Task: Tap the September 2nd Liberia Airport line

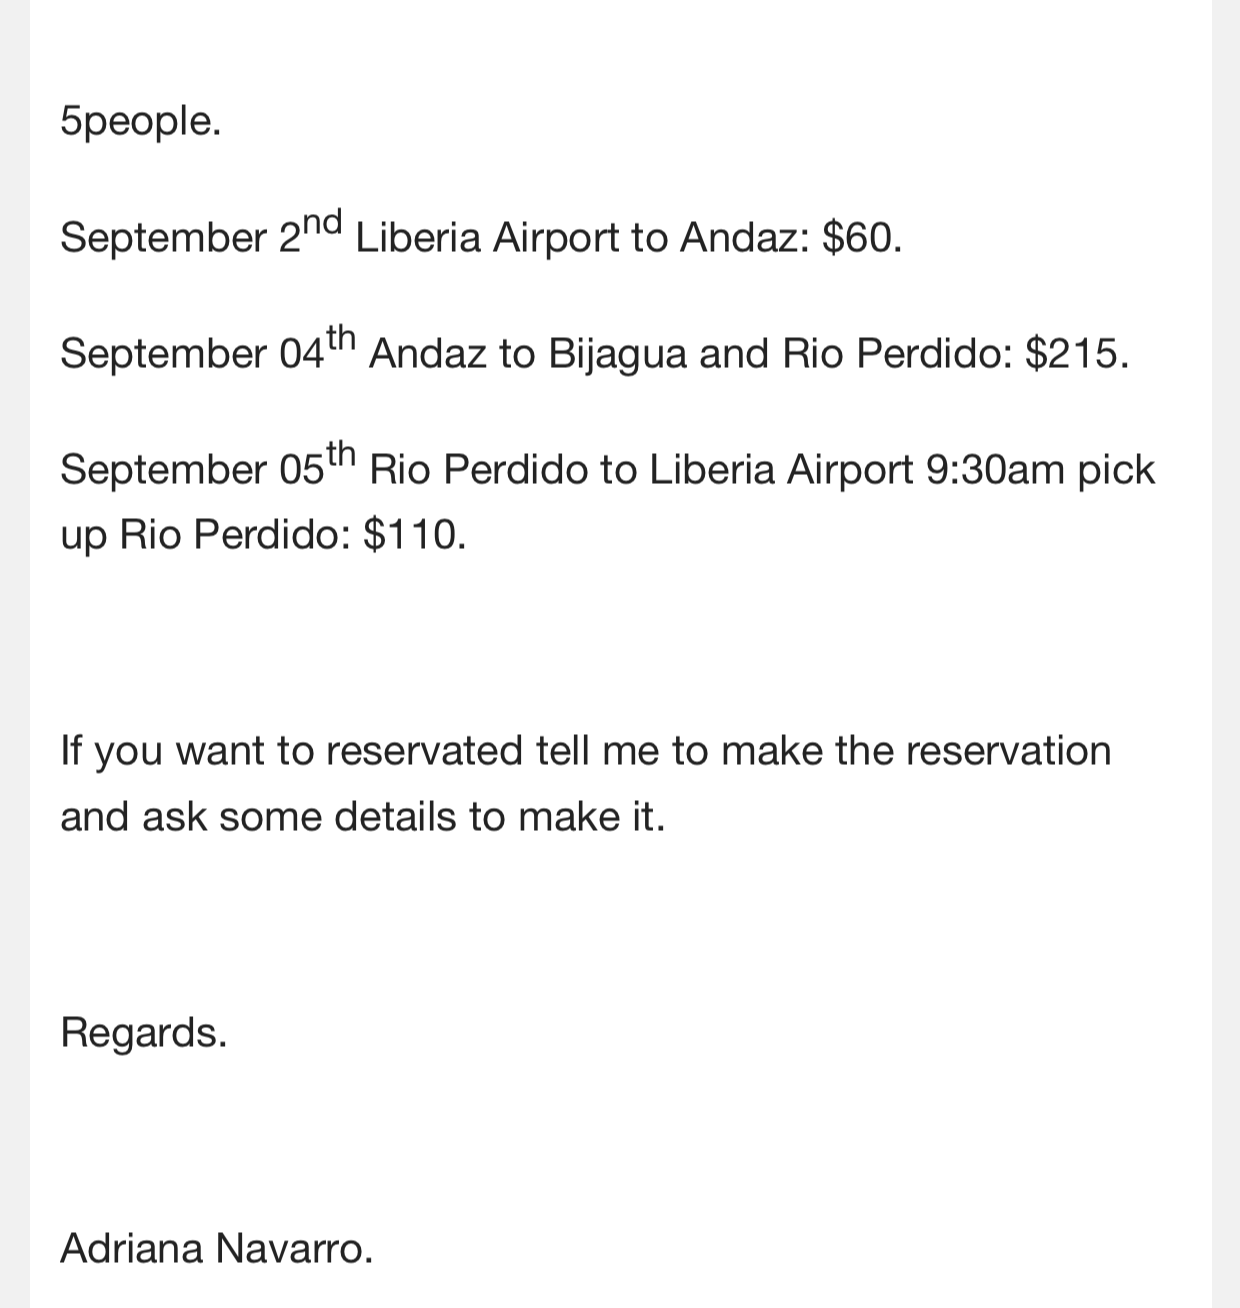Action: tap(481, 235)
